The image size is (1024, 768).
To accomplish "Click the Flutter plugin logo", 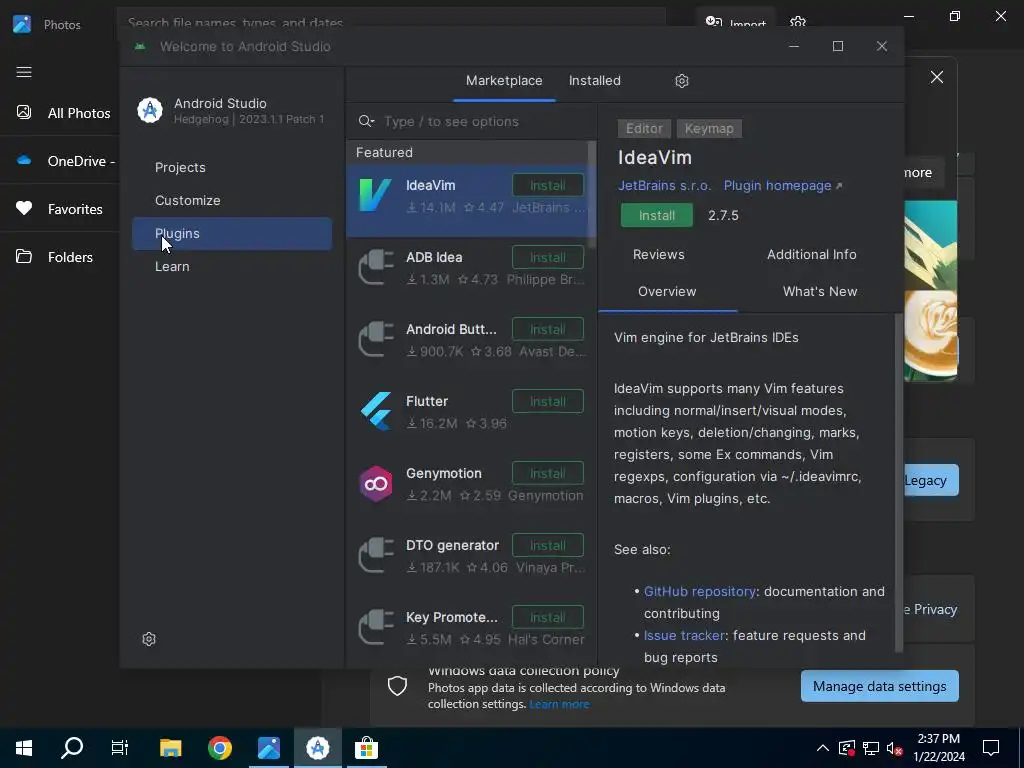I will (x=376, y=411).
